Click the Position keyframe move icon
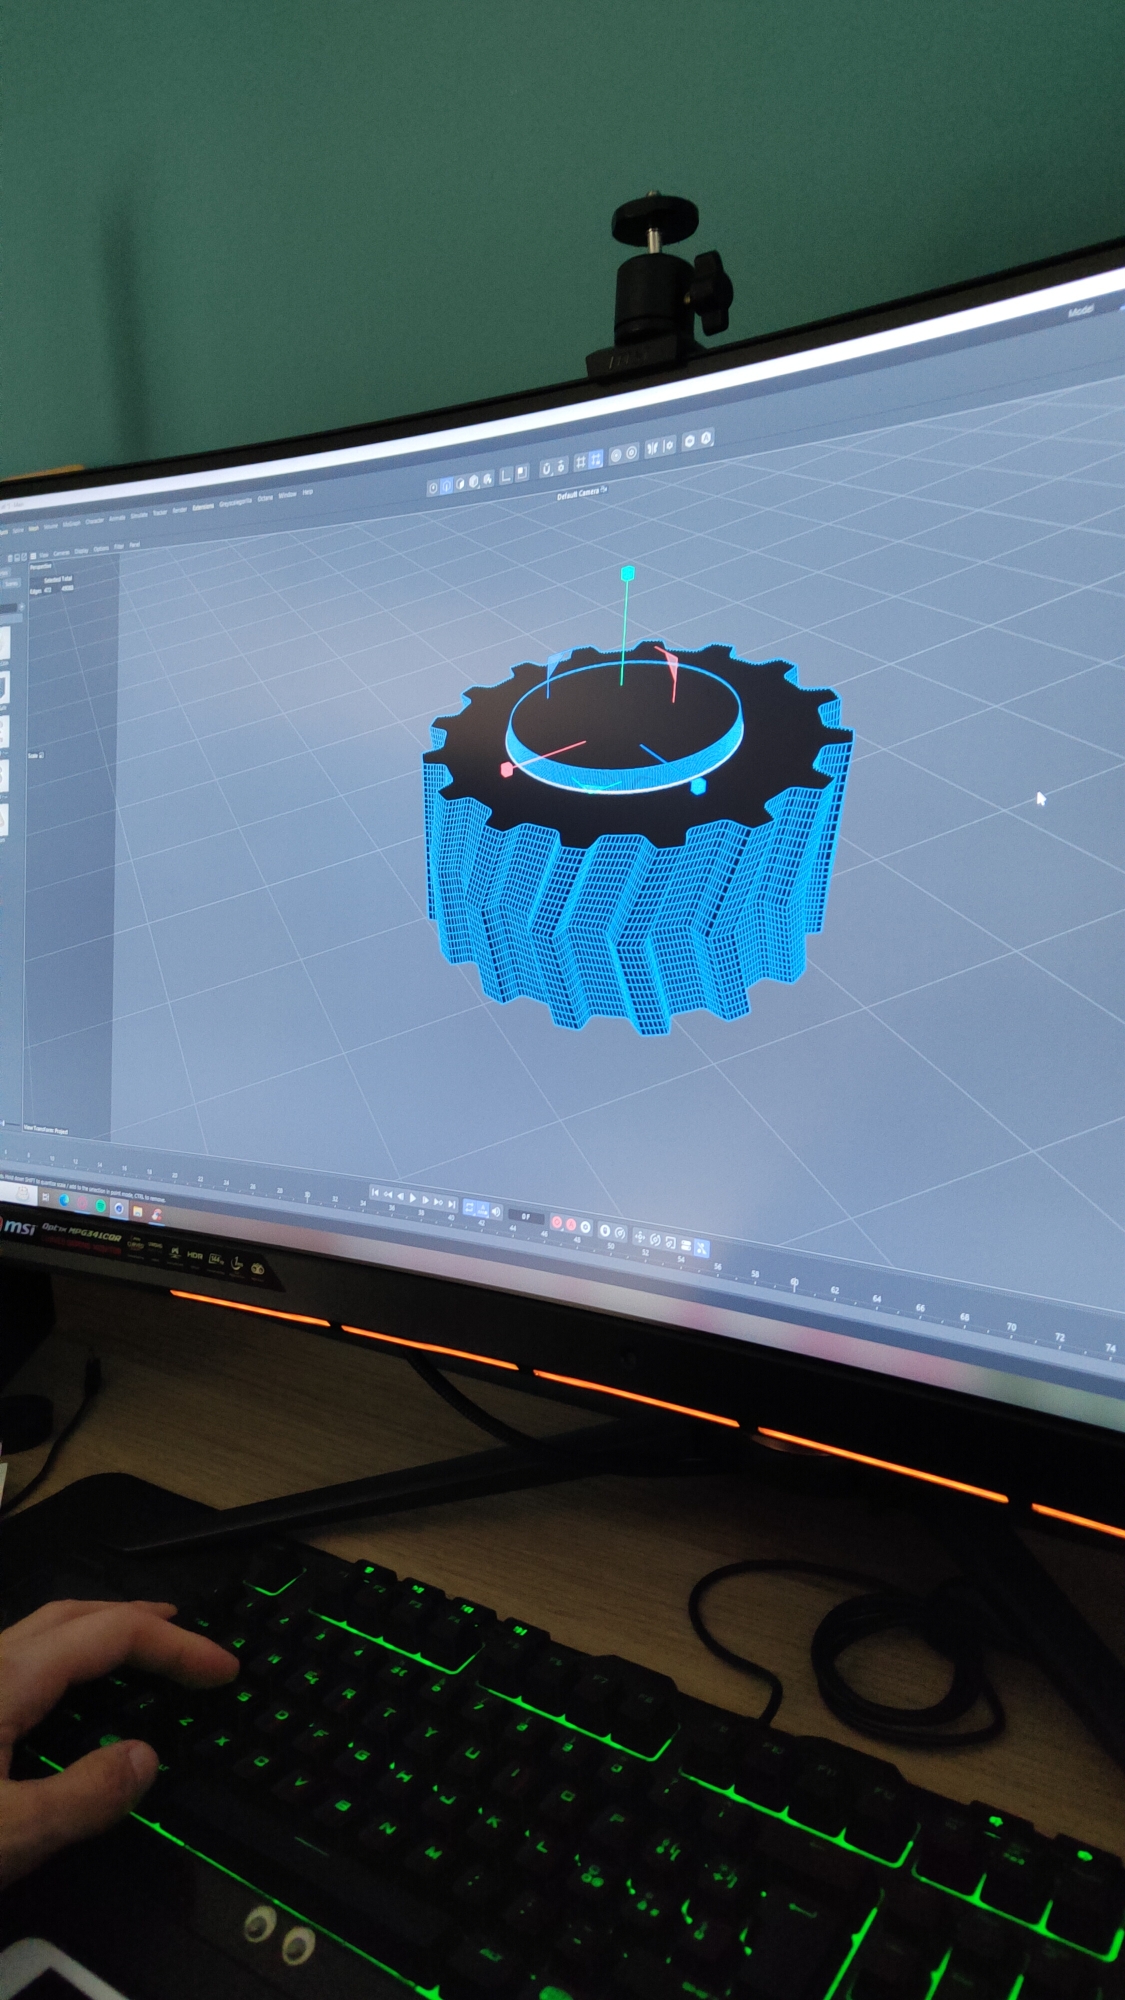This screenshot has height=2000, width=1125. (640, 1237)
